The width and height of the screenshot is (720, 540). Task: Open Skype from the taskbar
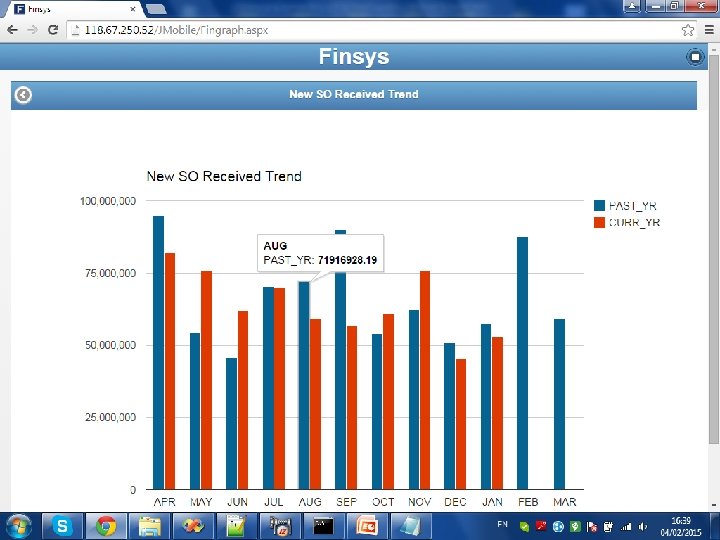[x=62, y=526]
